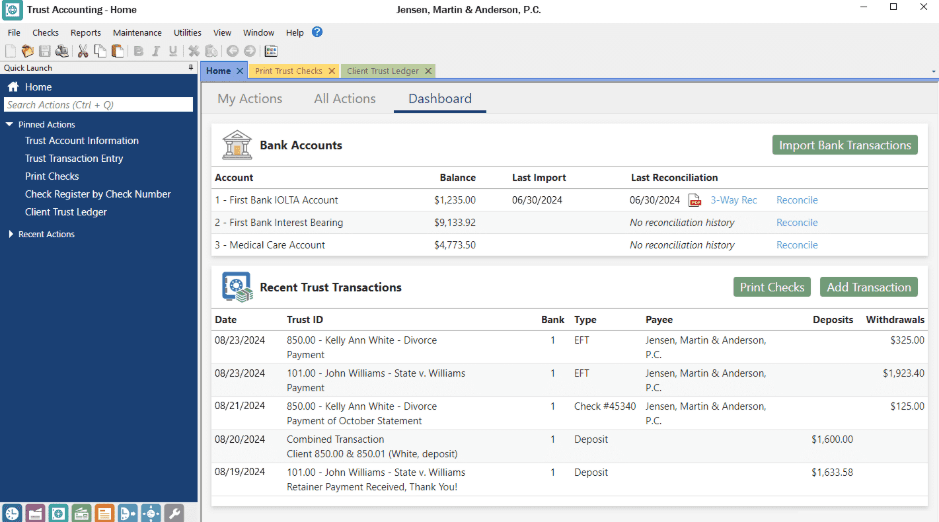Open the clock module icon in the bottom bar
The image size is (939, 522).
pyautogui.click(x=12, y=513)
